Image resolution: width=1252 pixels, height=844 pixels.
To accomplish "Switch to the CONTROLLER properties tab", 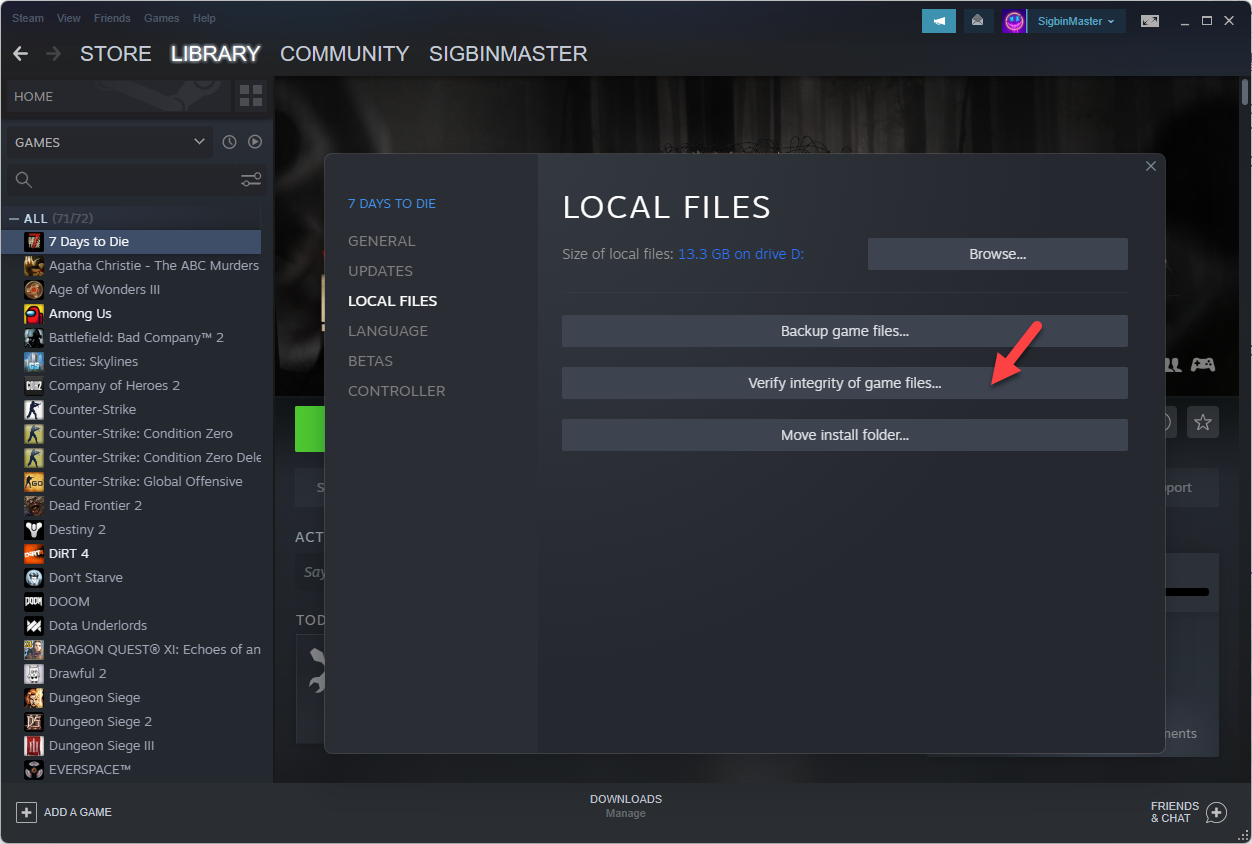I will tap(397, 391).
